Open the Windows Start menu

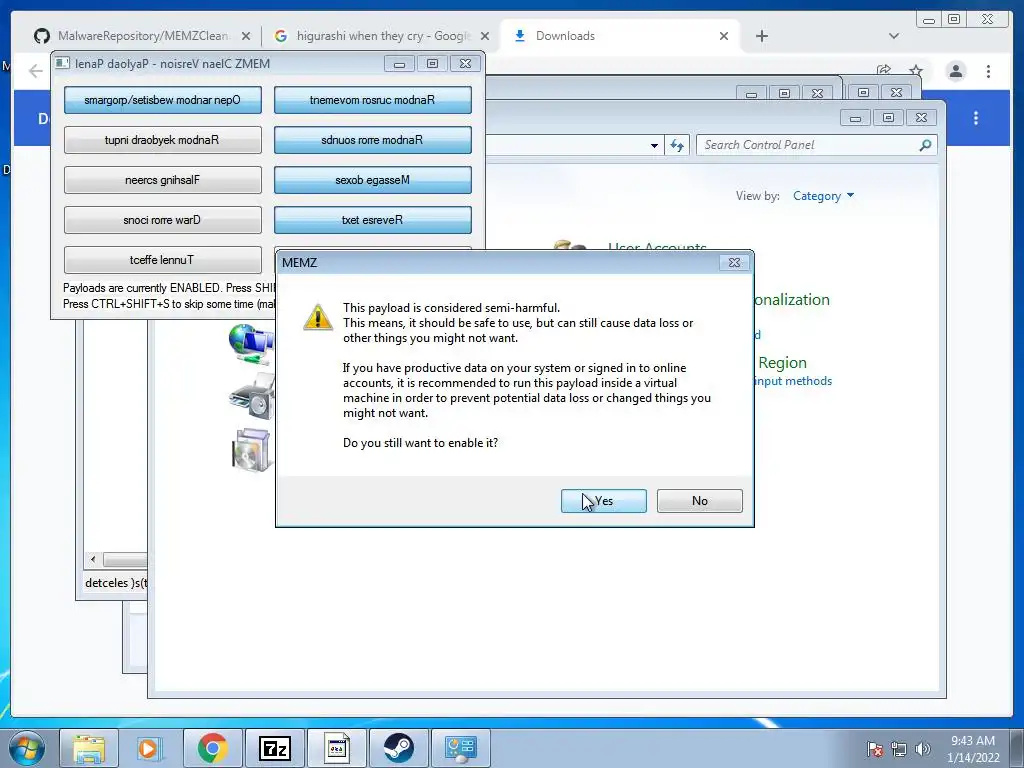(27, 748)
